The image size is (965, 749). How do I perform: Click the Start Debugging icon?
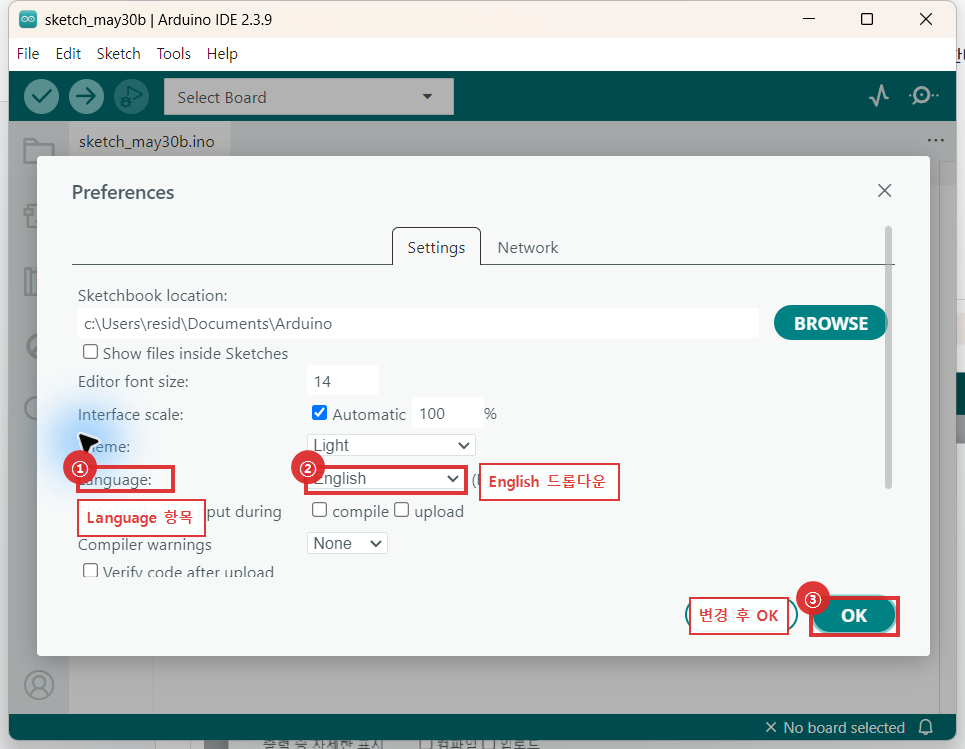[x=131, y=97]
